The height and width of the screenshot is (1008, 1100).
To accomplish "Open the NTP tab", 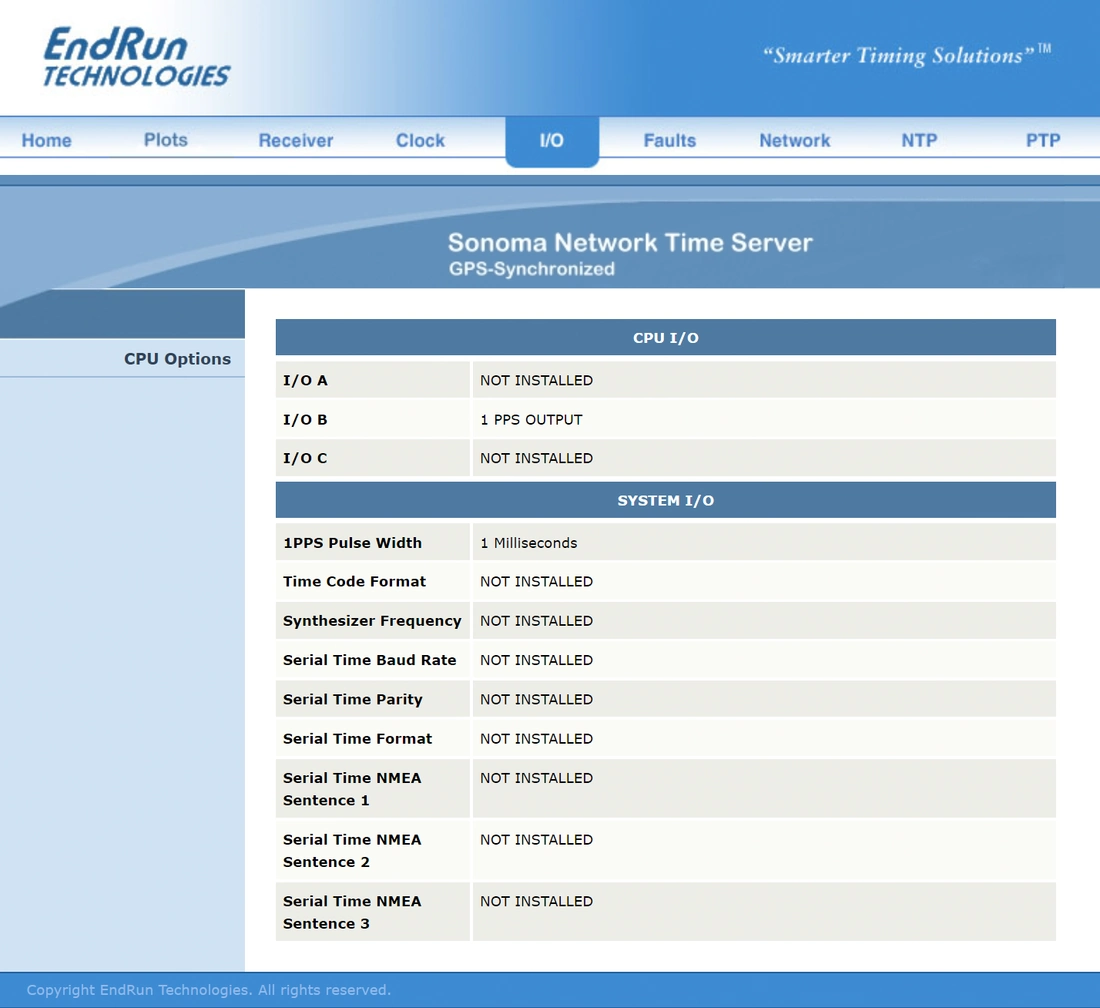I will 919,140.
